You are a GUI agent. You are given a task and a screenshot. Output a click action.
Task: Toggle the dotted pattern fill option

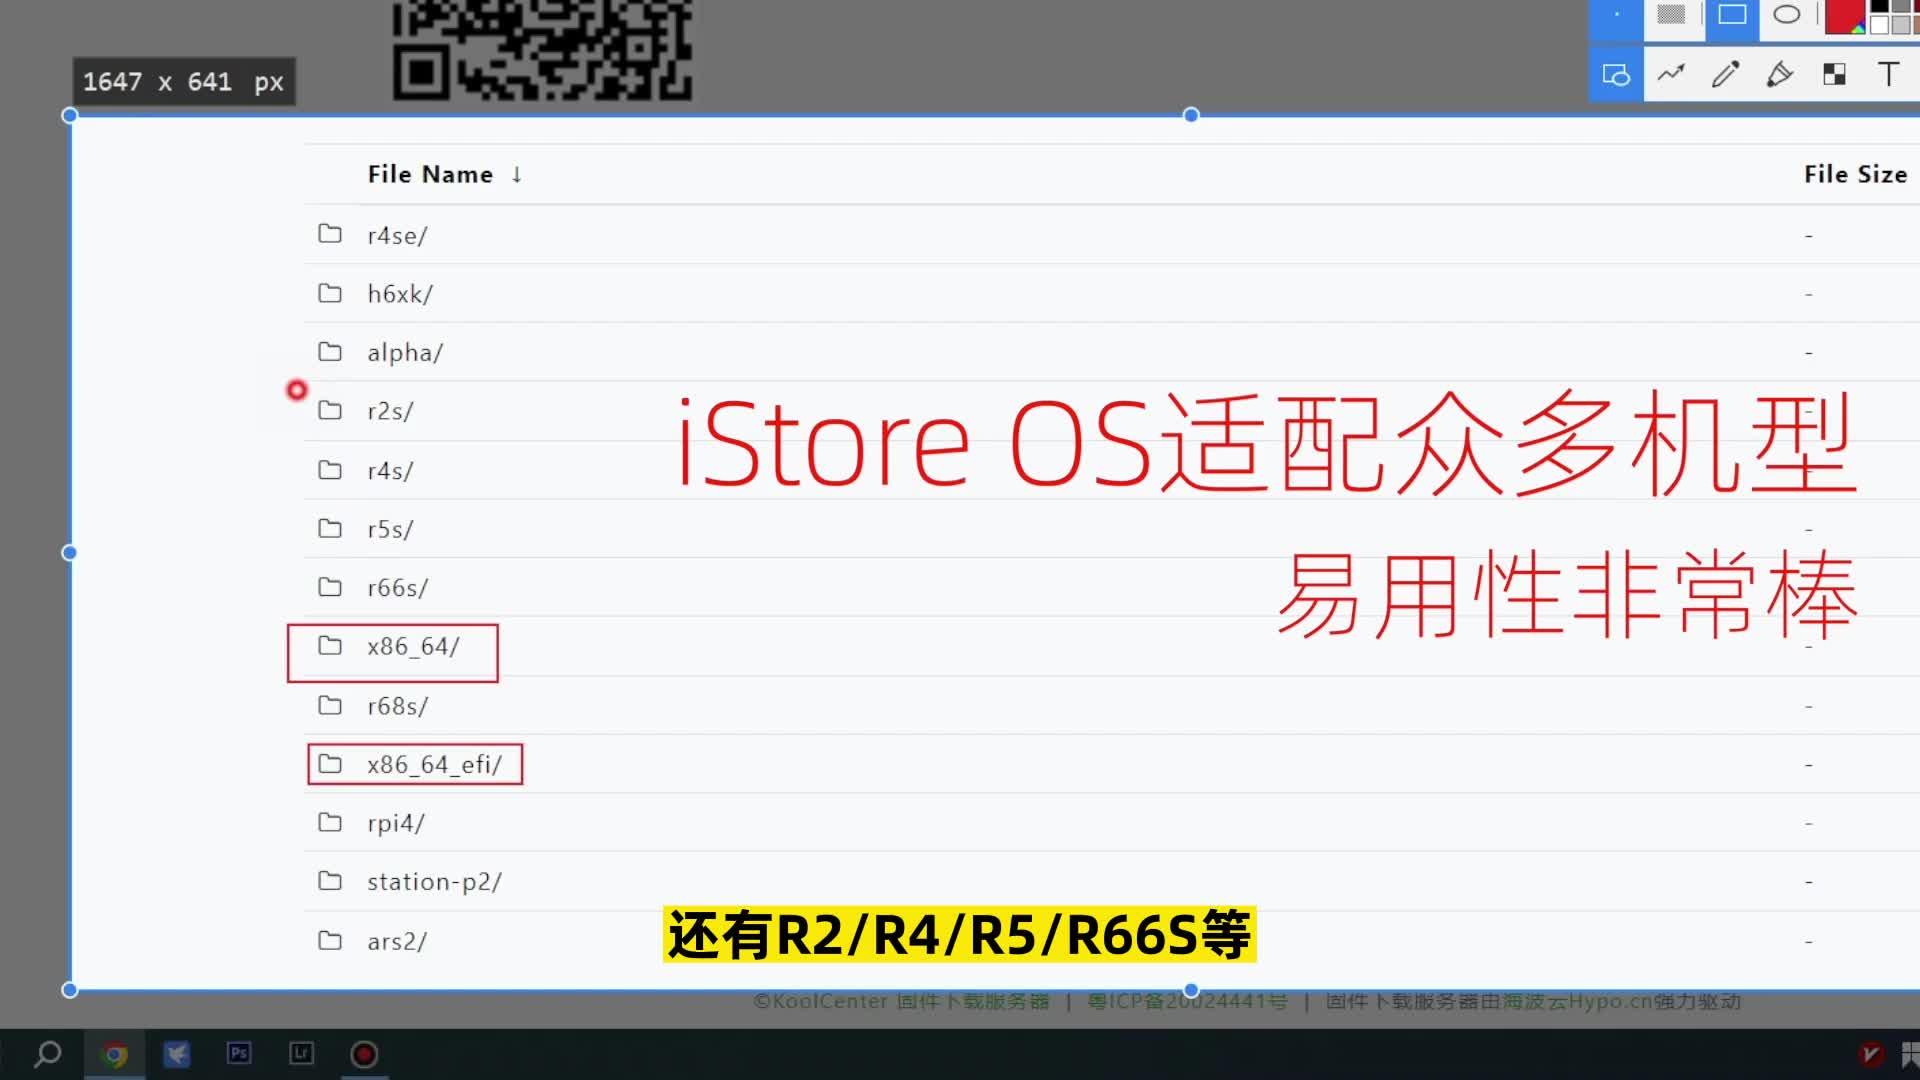1671,15
